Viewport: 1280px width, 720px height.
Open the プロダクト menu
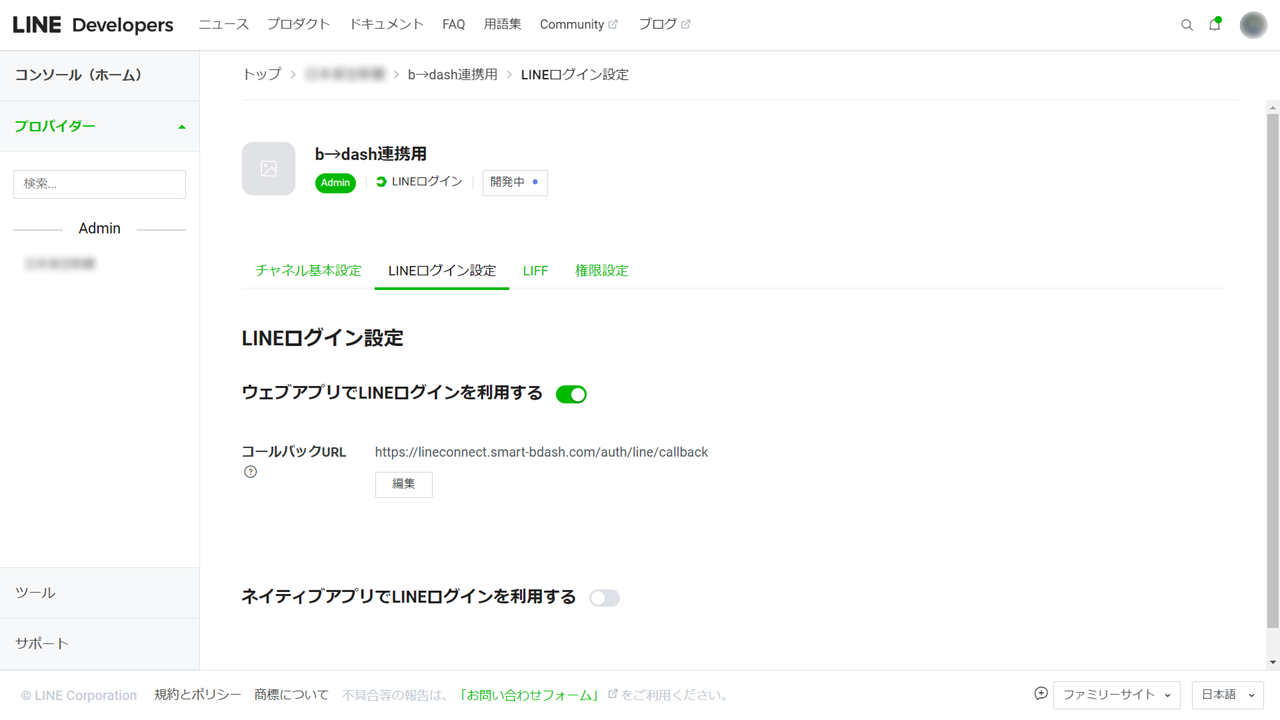(x=298, y=24)
